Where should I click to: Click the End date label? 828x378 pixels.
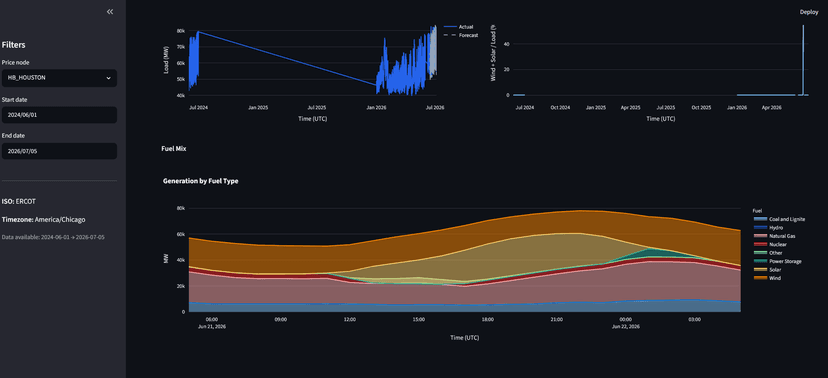(x=13, y=136)
